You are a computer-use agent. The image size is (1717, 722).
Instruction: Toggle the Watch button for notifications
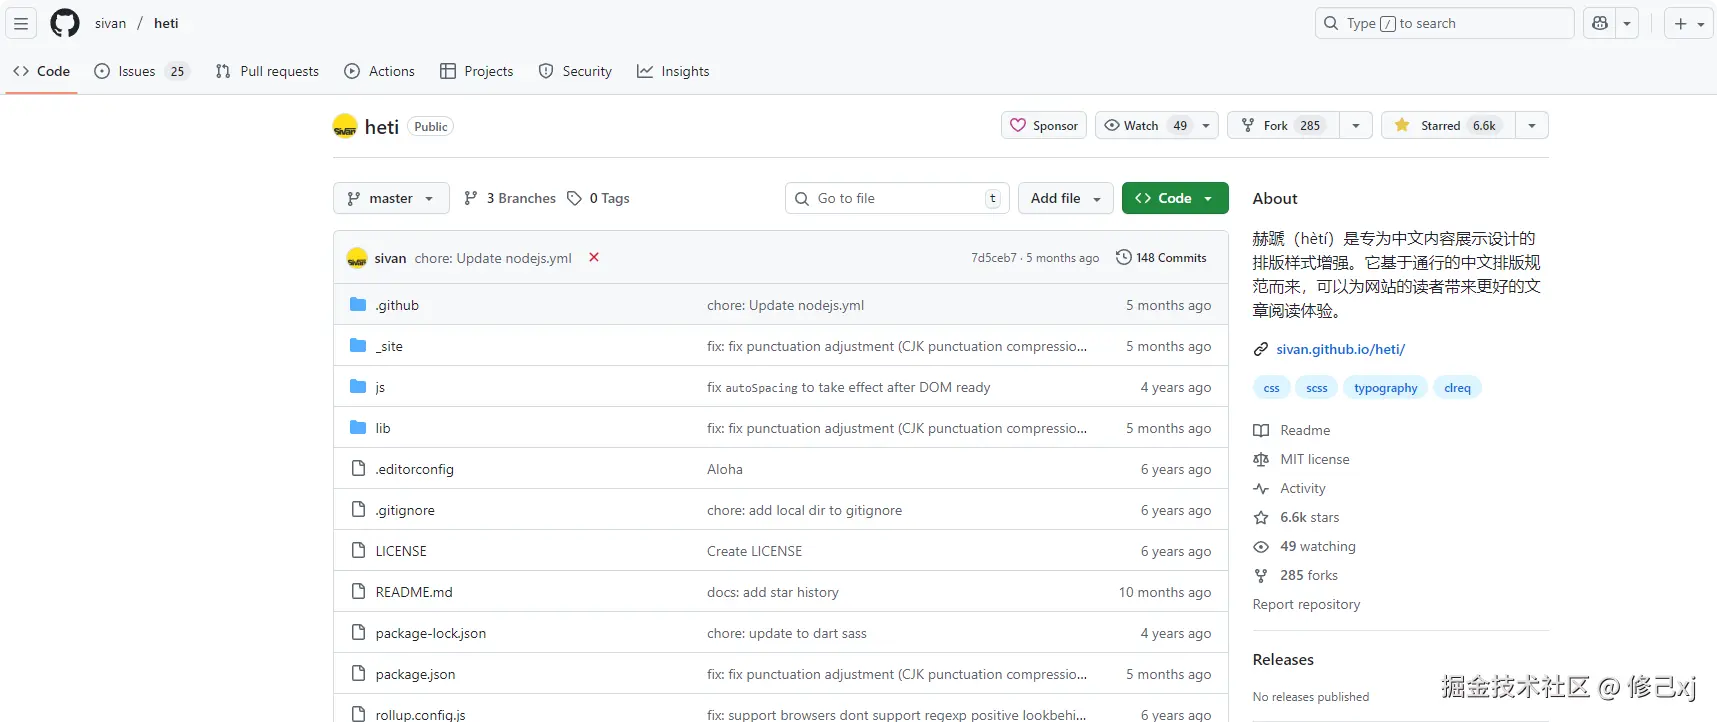(x=1143, y=125)
